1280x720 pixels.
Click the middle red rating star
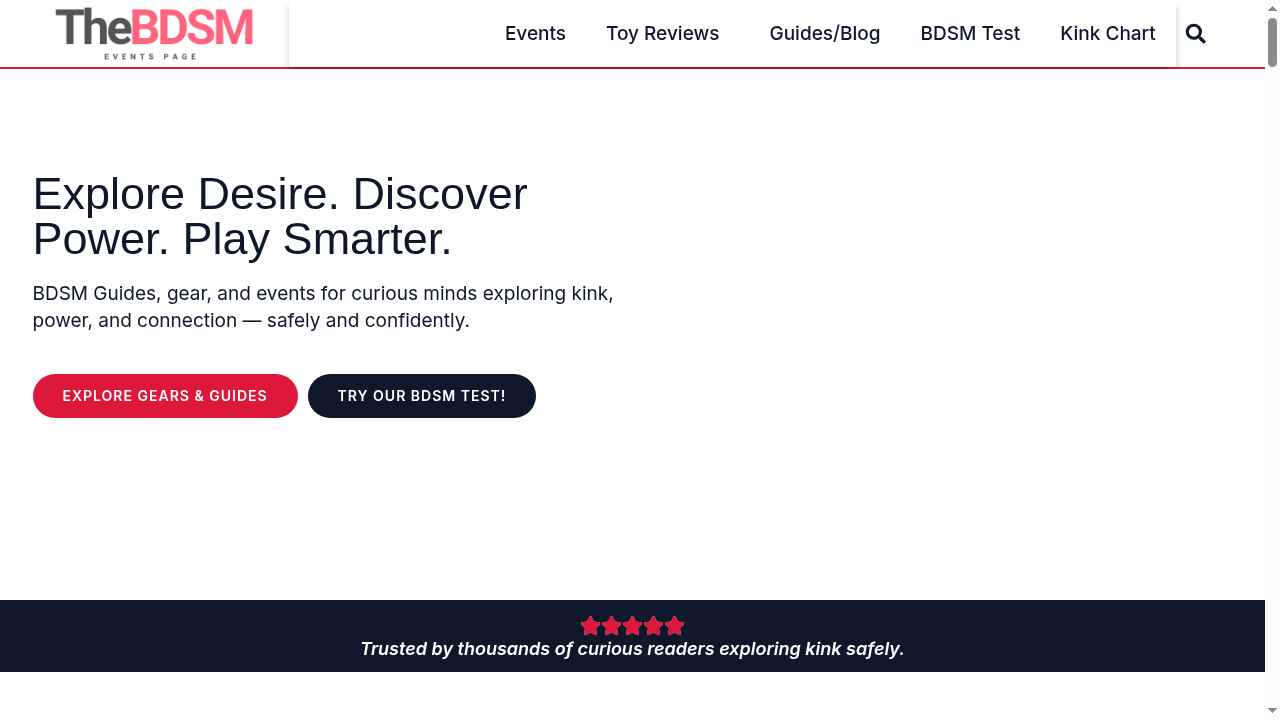click(x=632, y=626)
